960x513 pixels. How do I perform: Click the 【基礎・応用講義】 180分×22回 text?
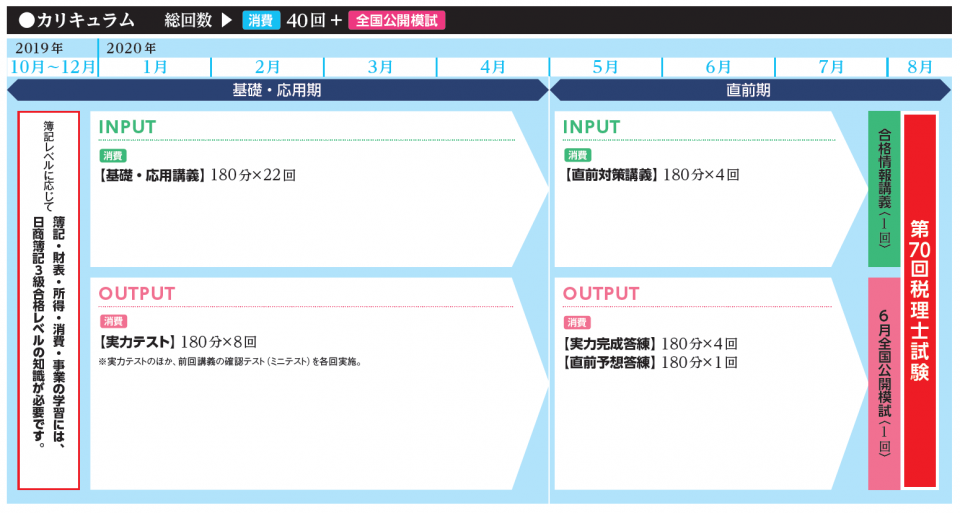click(197, 175)
